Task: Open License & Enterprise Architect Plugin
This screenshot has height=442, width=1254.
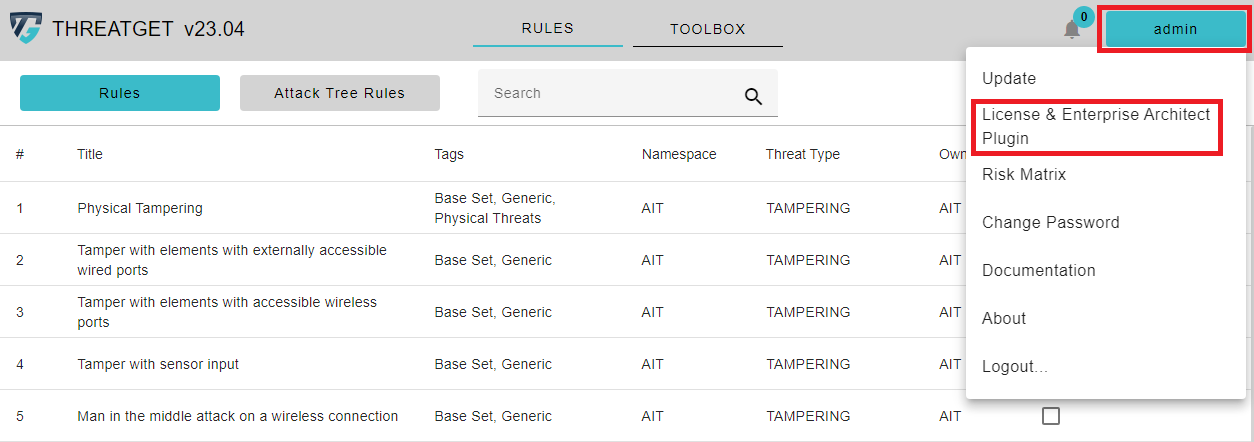Action: [1095, 126]
